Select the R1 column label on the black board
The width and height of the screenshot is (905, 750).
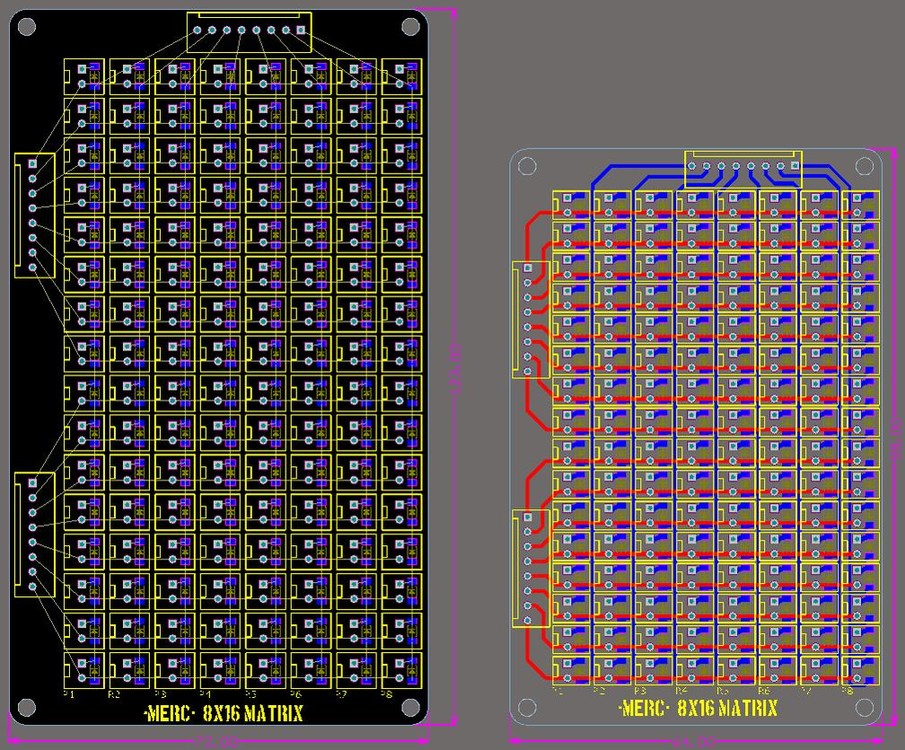(69, 695)
